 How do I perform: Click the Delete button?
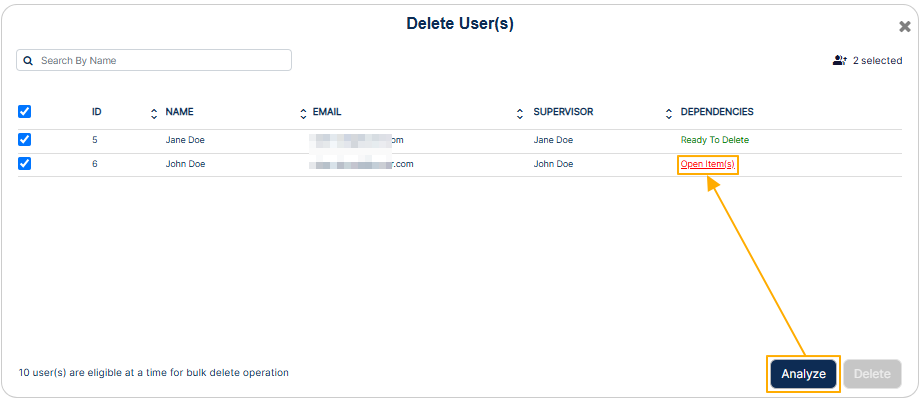click(872, 374)
